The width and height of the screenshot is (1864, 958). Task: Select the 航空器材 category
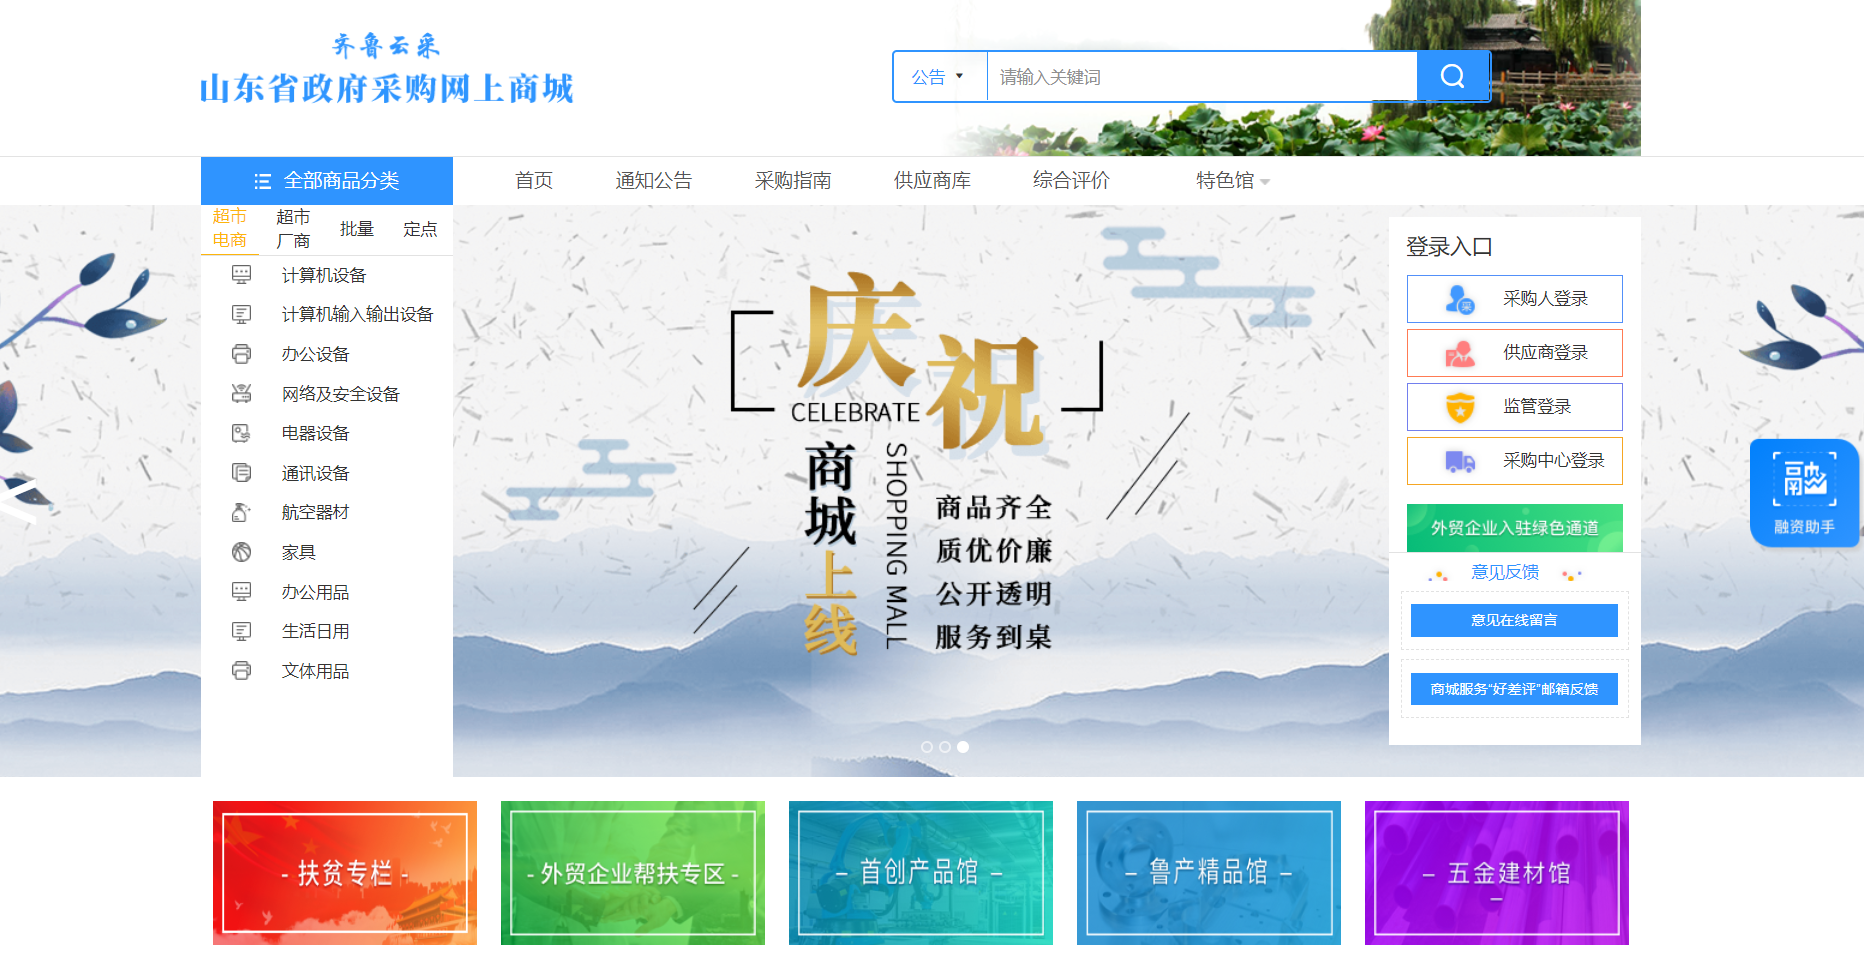[x=315, y=512]
